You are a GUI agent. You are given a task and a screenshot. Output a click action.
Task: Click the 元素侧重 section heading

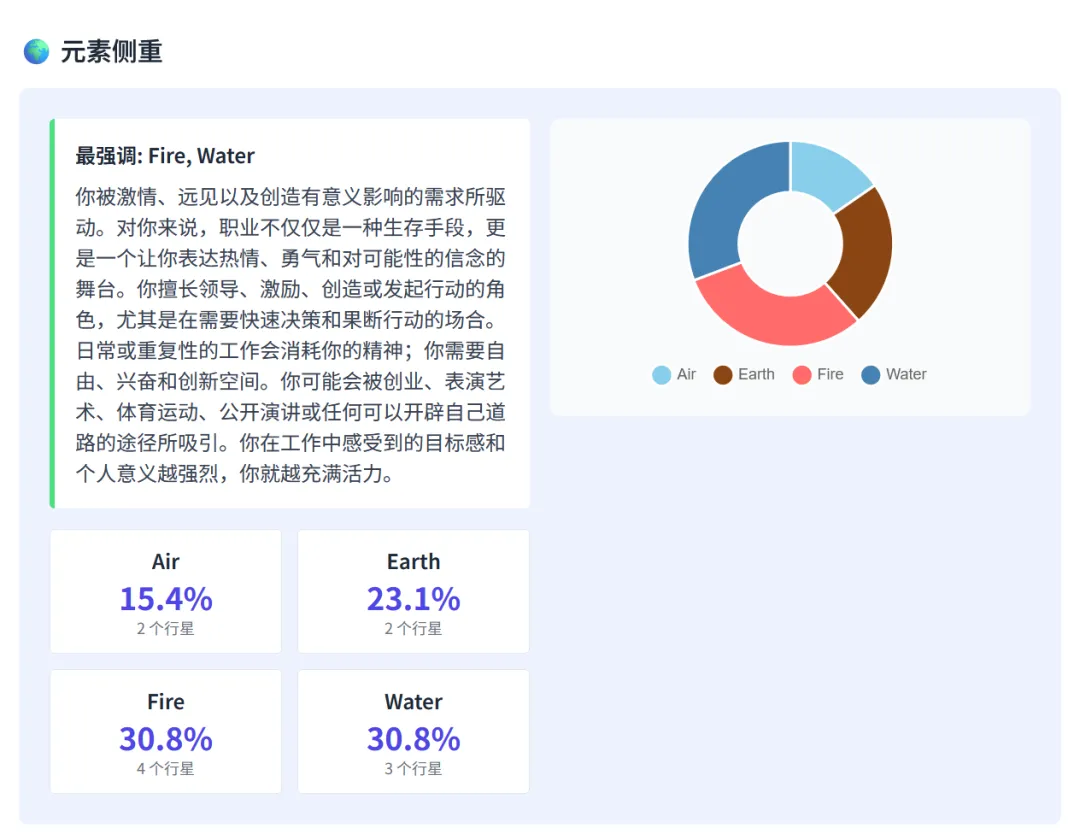click(111, 51)
